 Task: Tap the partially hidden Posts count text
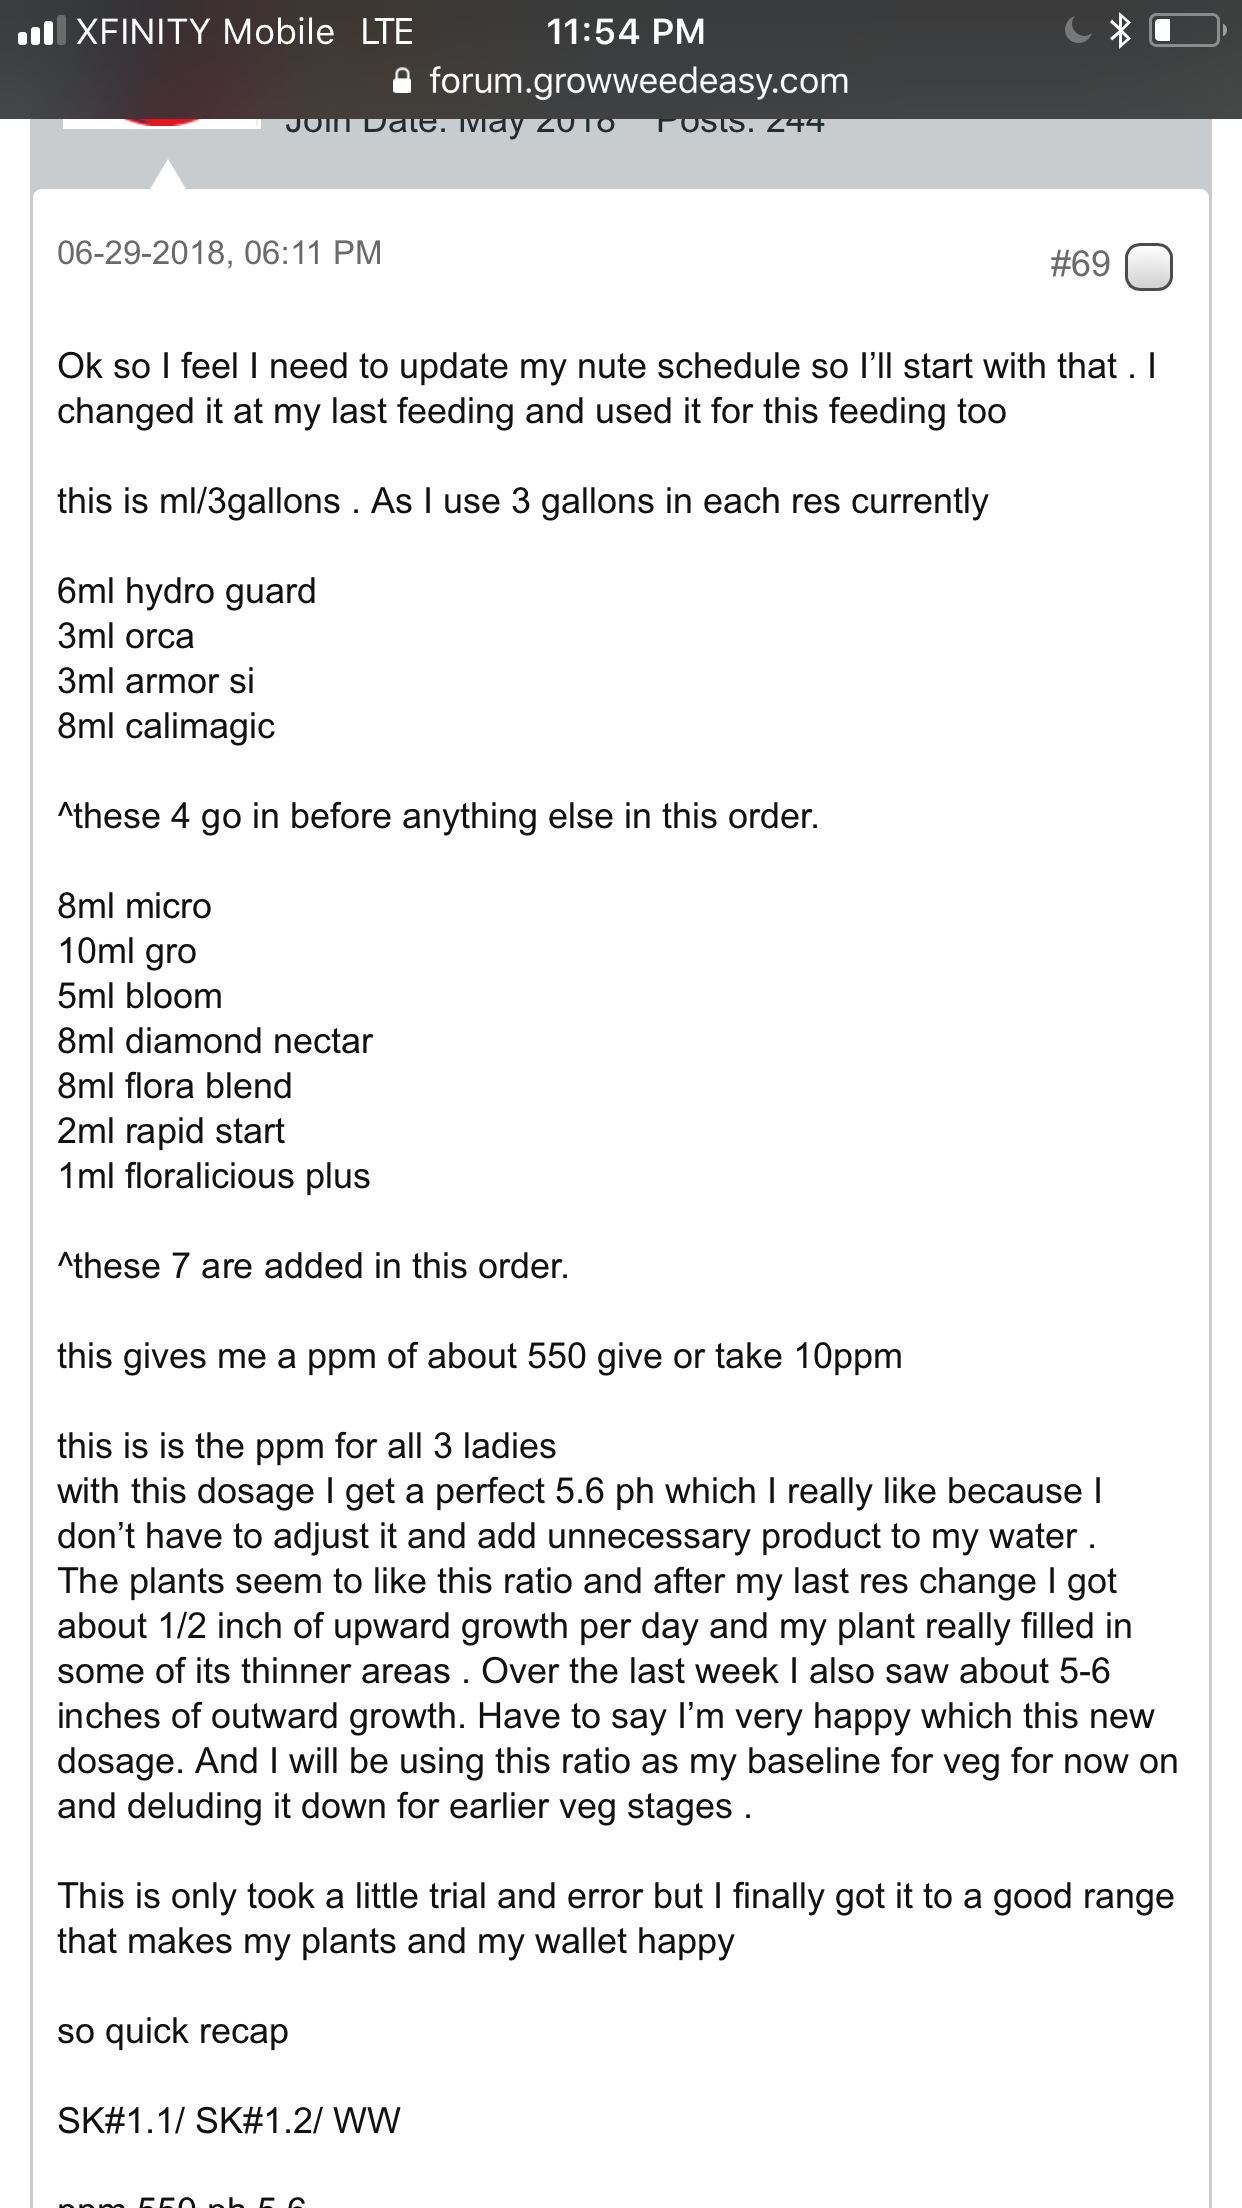pos(741,125)
